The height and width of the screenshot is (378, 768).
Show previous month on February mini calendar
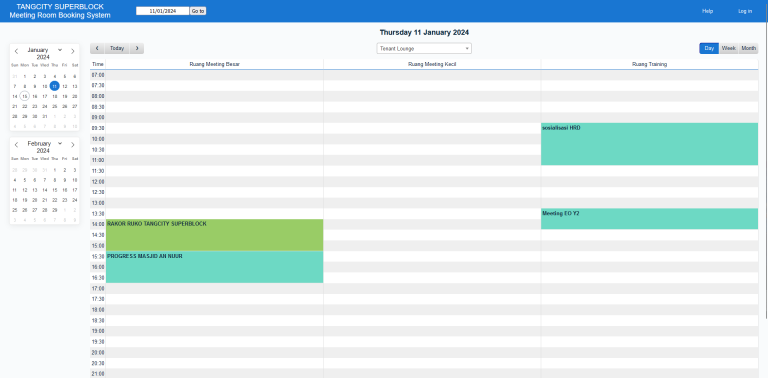(x=16, y=144)
